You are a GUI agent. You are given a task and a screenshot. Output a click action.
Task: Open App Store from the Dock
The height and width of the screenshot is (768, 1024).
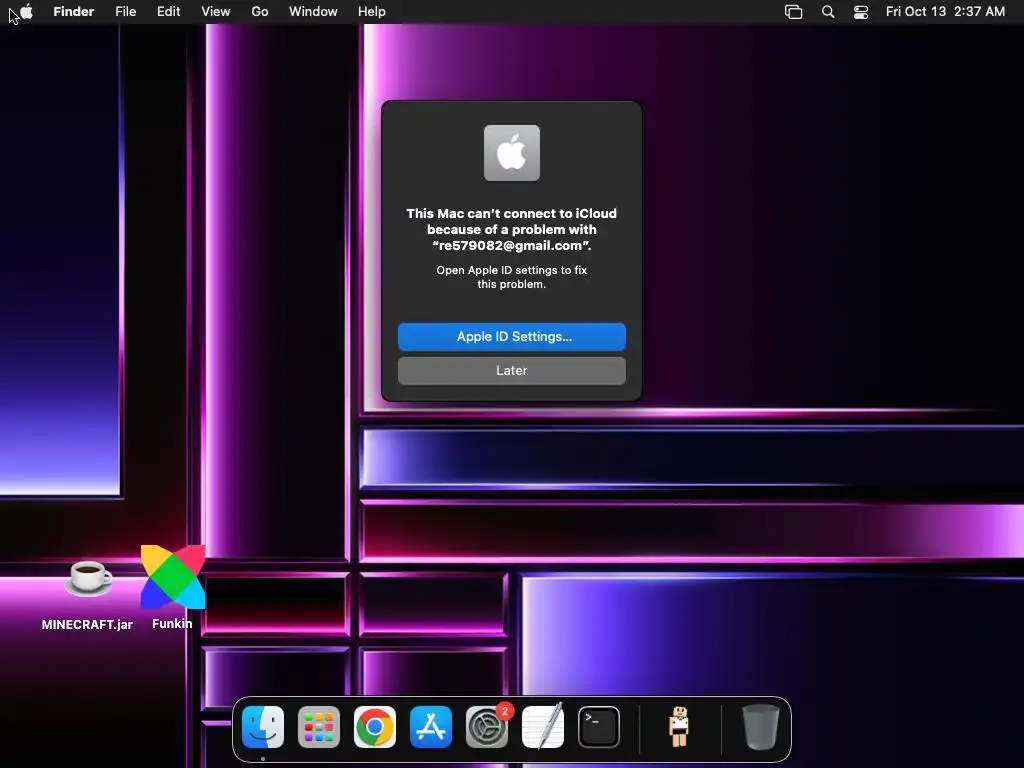coord(431,727)
